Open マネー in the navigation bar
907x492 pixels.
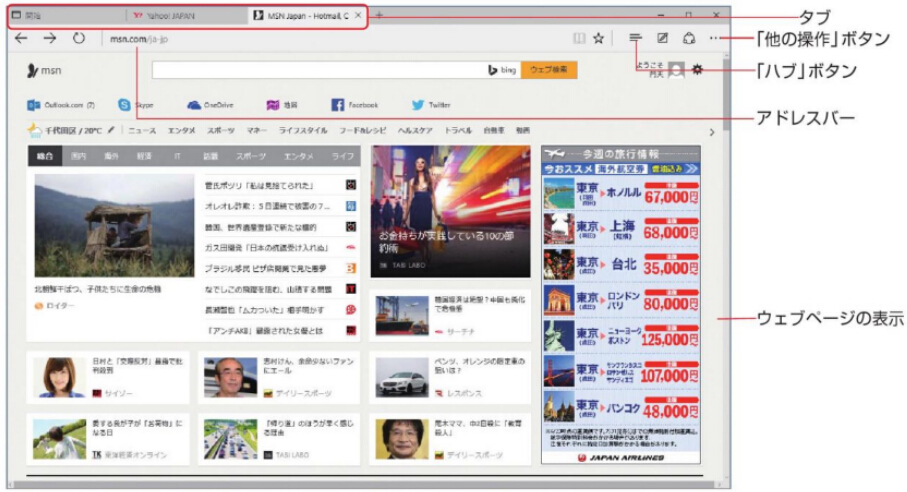pos(257,131)
